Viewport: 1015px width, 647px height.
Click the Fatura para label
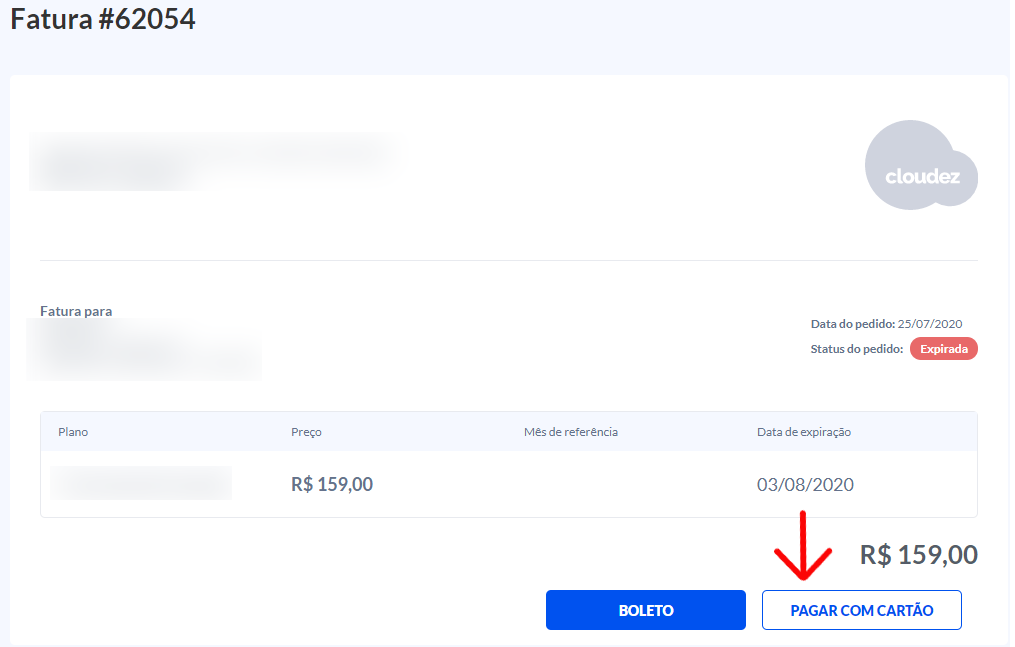[76, 311]
